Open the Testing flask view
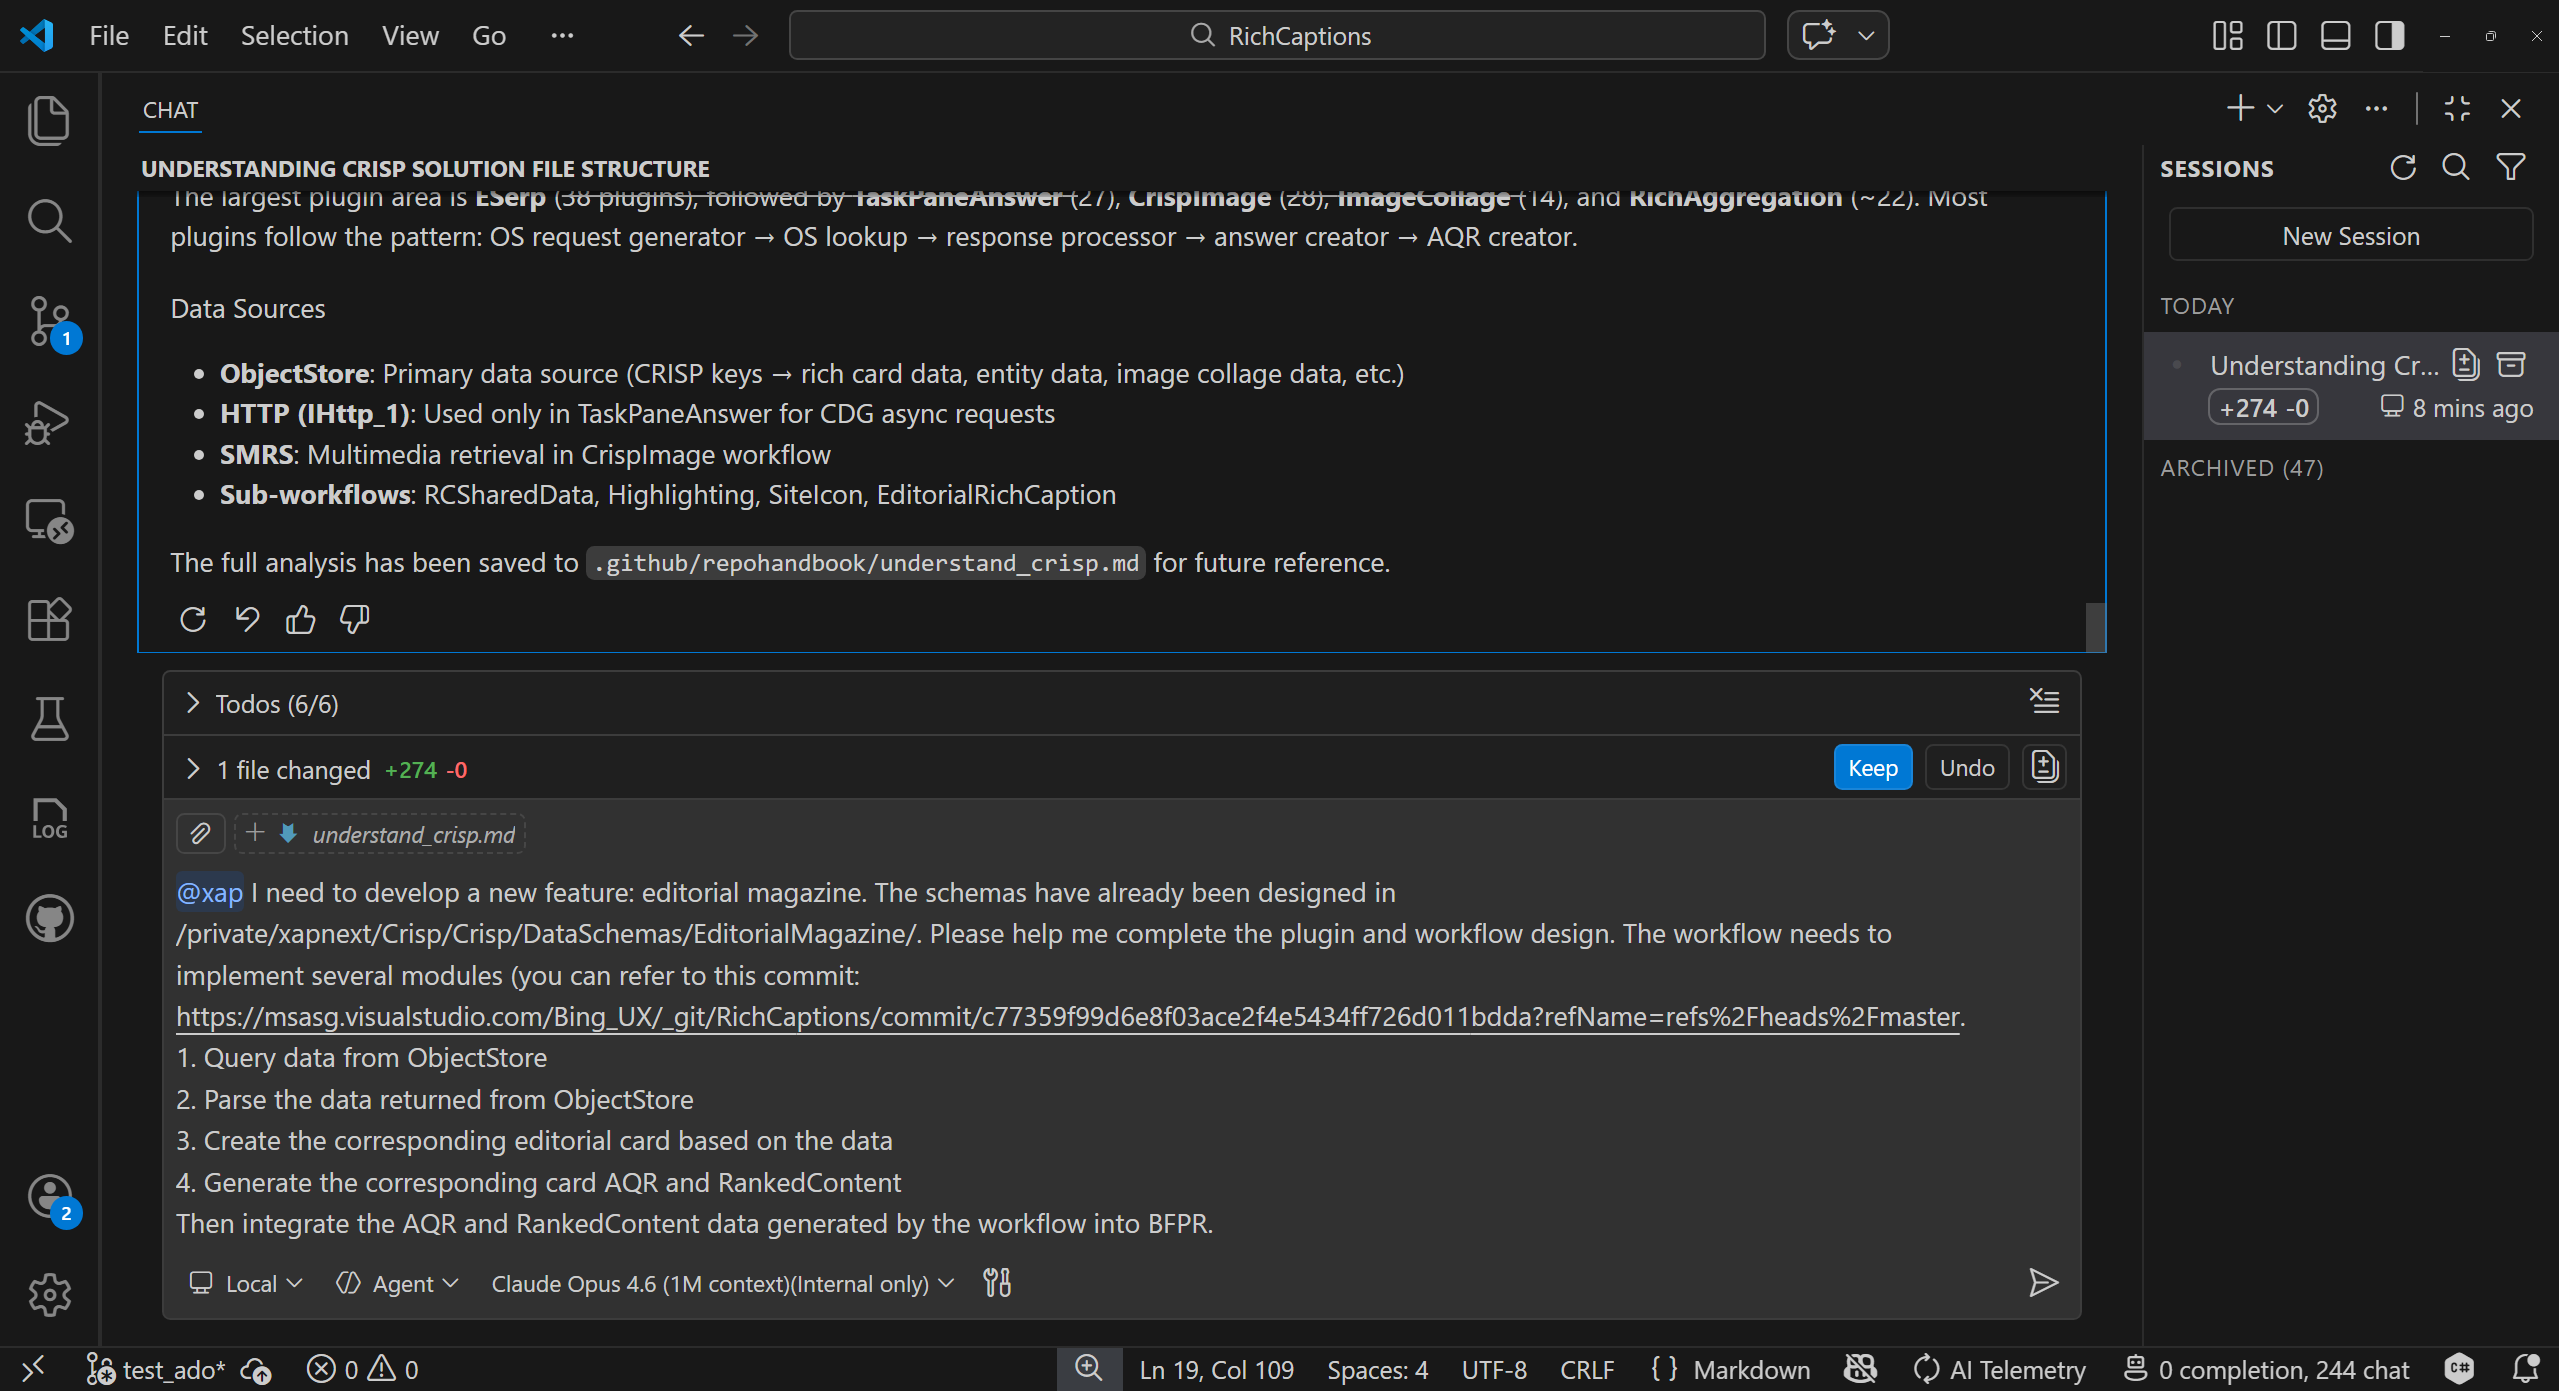This screenshot has width=2559, height=1391. 49,719
